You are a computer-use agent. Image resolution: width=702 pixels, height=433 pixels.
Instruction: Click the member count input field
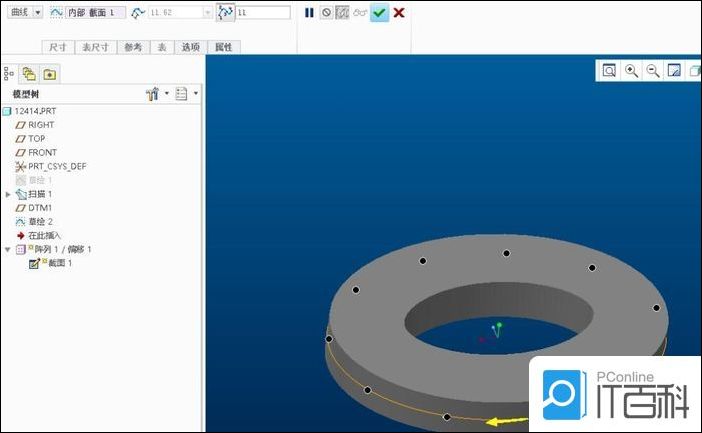tap(262, 12)
